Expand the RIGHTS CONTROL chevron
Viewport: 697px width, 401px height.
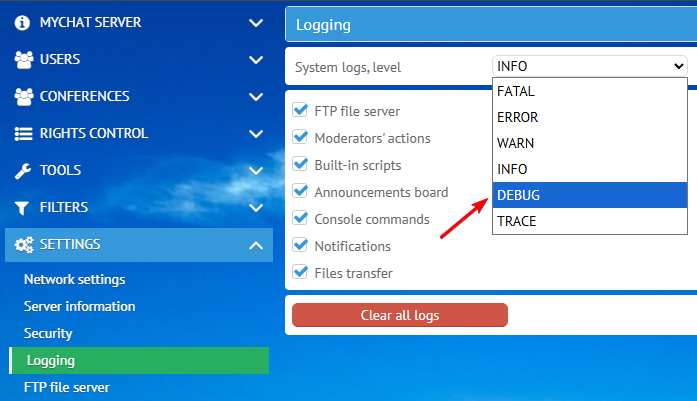[x=256, y=133]
